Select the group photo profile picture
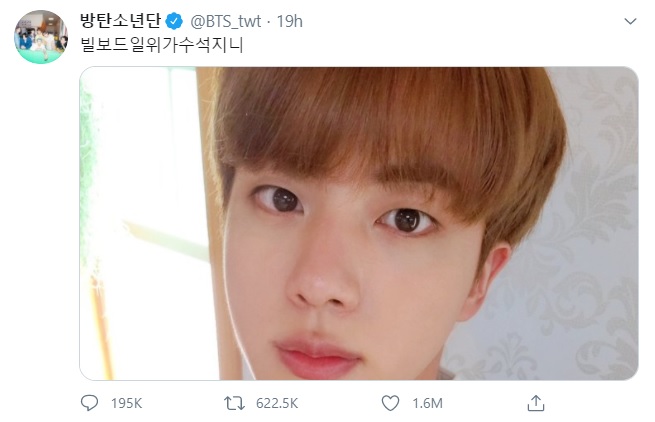Screen dimensions: 655x422 40,37
